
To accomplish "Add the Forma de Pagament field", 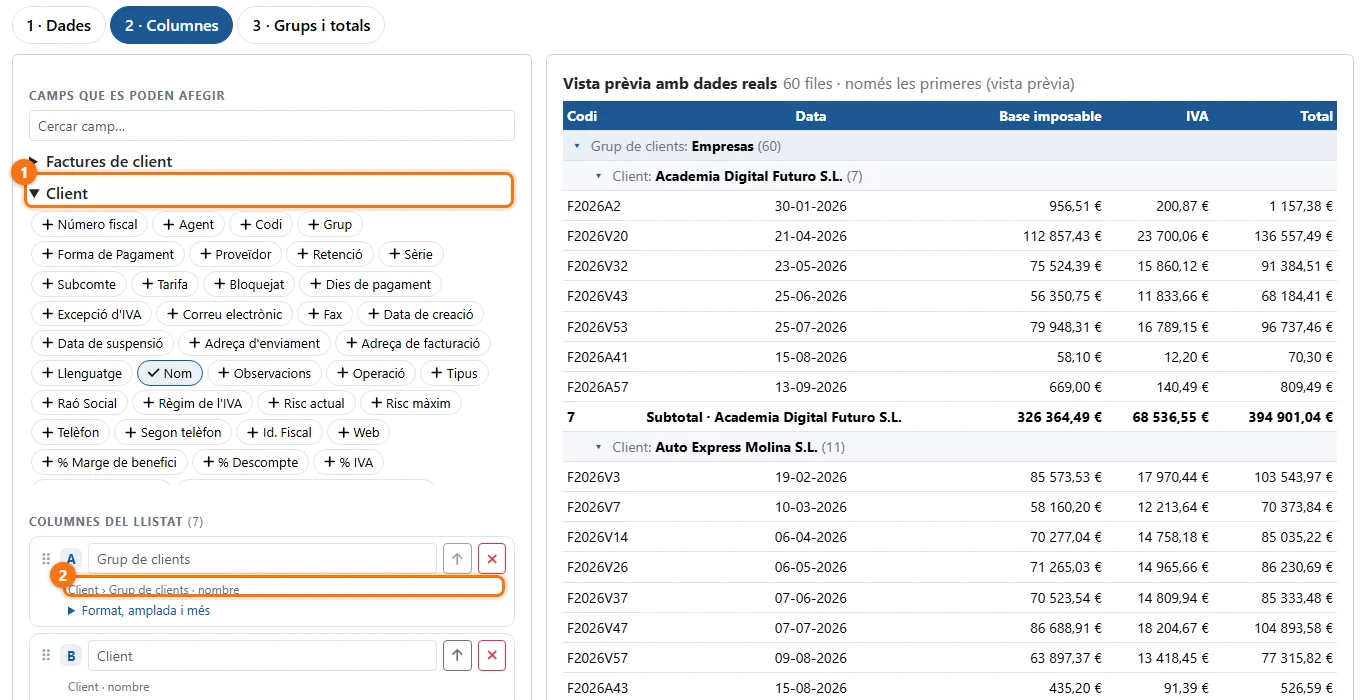I will point(108,255).
